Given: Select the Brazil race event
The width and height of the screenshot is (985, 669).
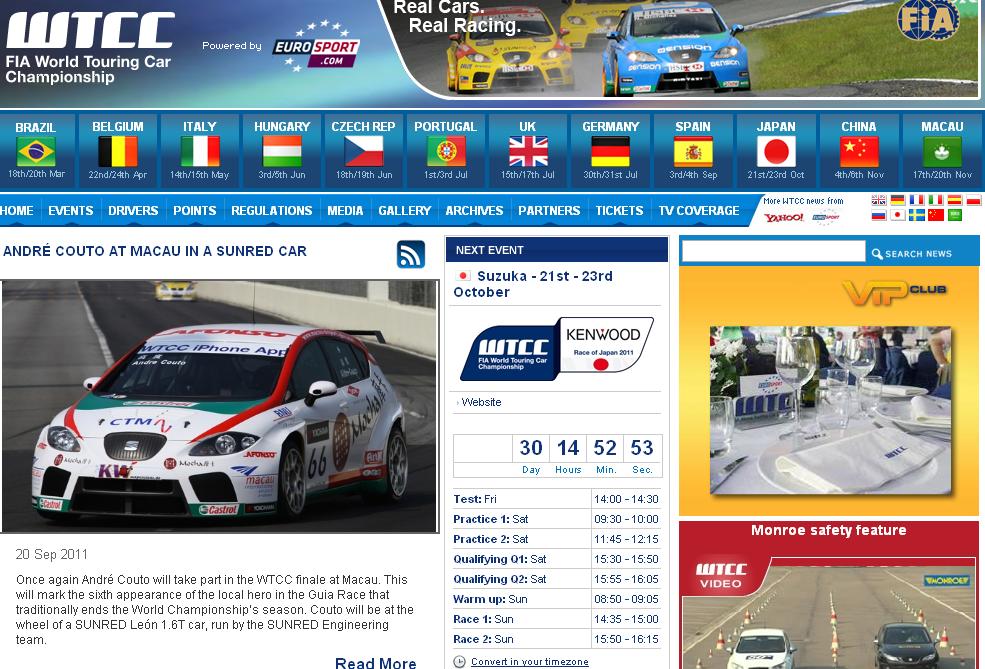Looking at the screenshot, I should pyautogui.click(x=35, y=150).
